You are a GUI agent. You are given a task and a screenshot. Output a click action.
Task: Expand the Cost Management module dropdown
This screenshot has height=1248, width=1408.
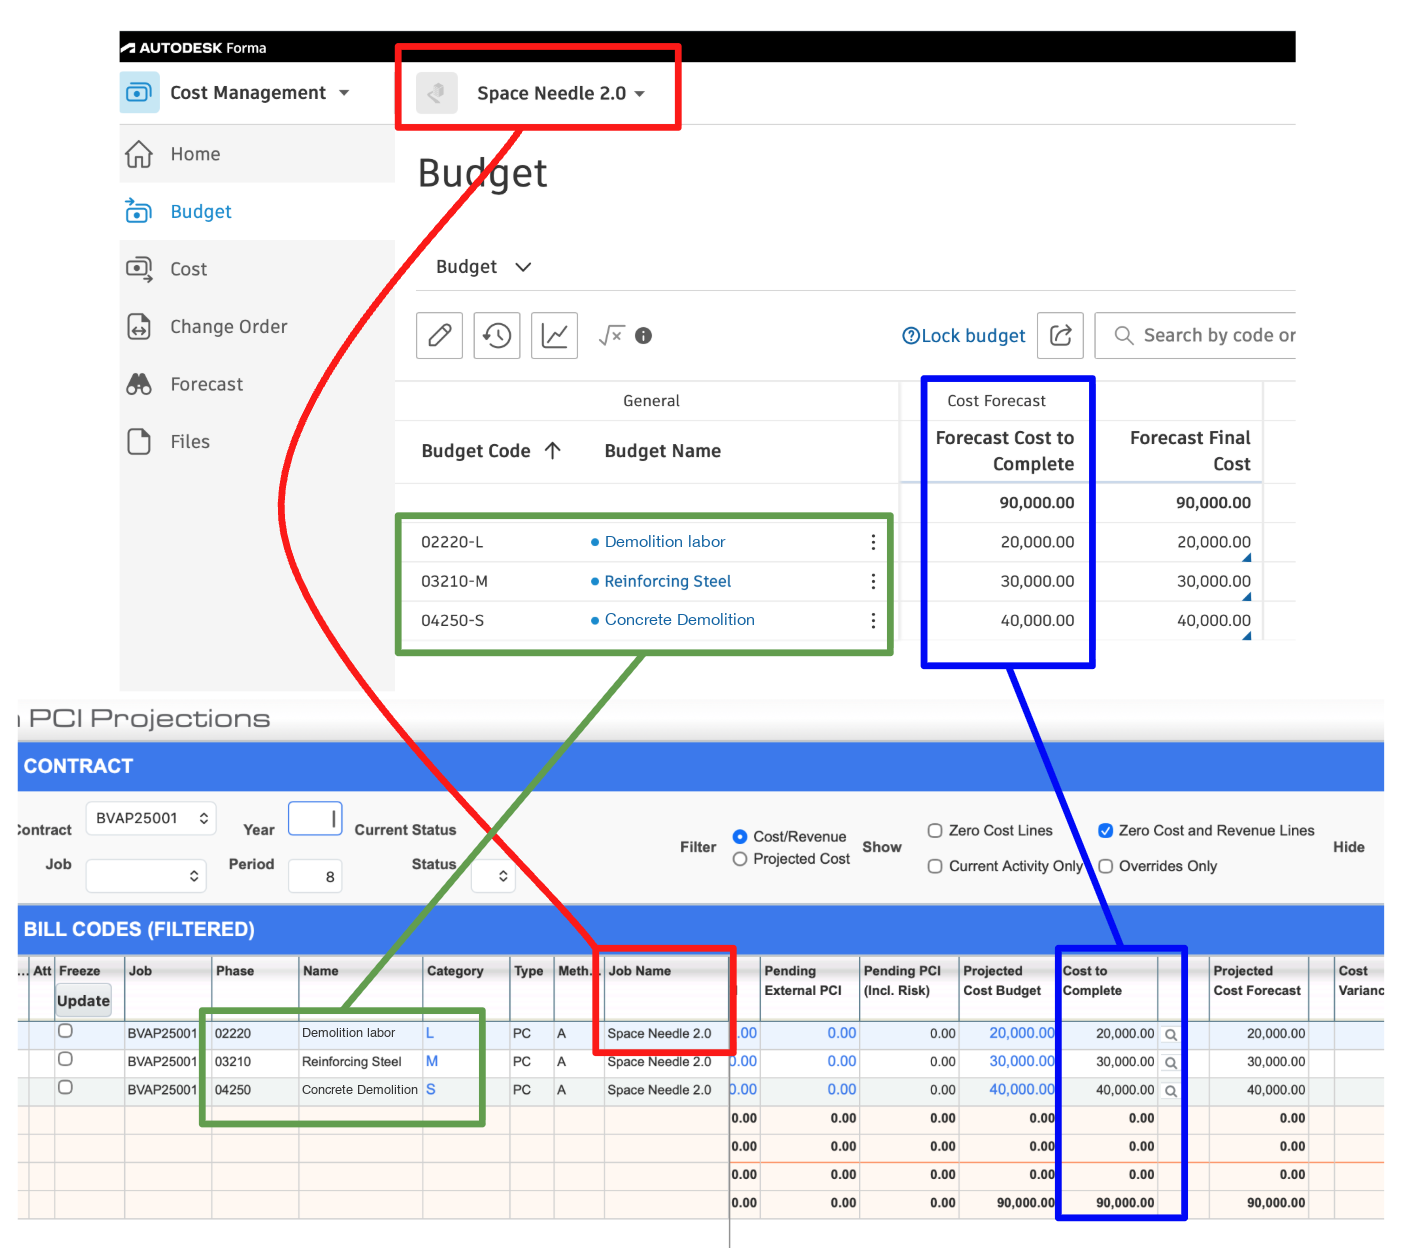click(344, 93)
